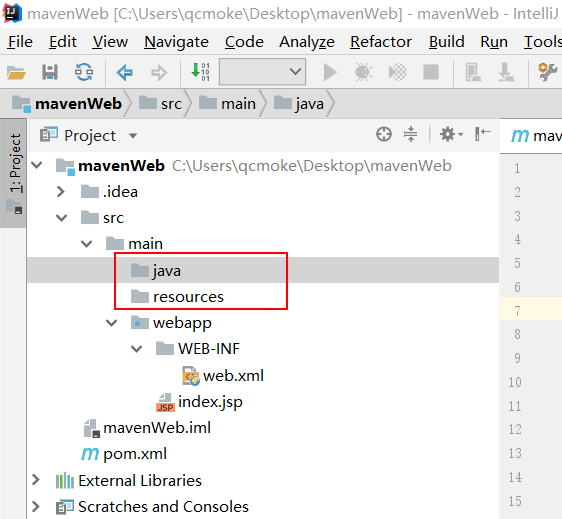Screen dimensions: 562x519
Task: Click the Save All disk icon
Action: [50, 72]
